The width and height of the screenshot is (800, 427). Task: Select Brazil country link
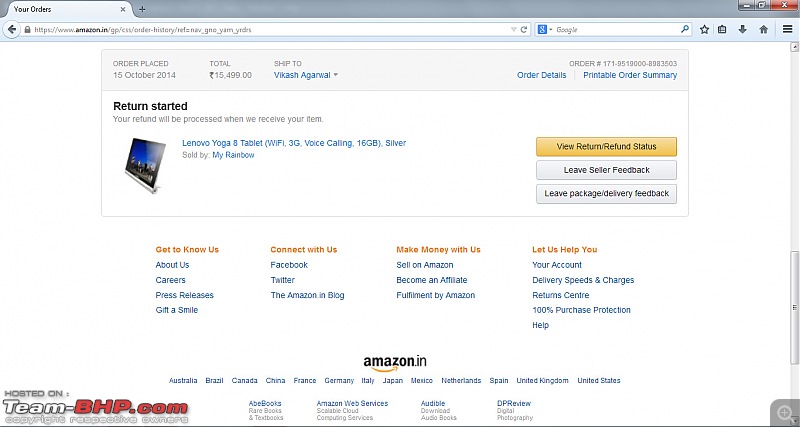(214, 381)
